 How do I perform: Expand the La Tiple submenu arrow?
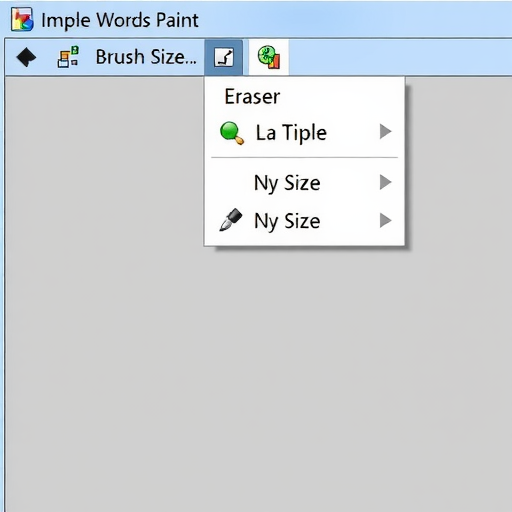[385, 131]
